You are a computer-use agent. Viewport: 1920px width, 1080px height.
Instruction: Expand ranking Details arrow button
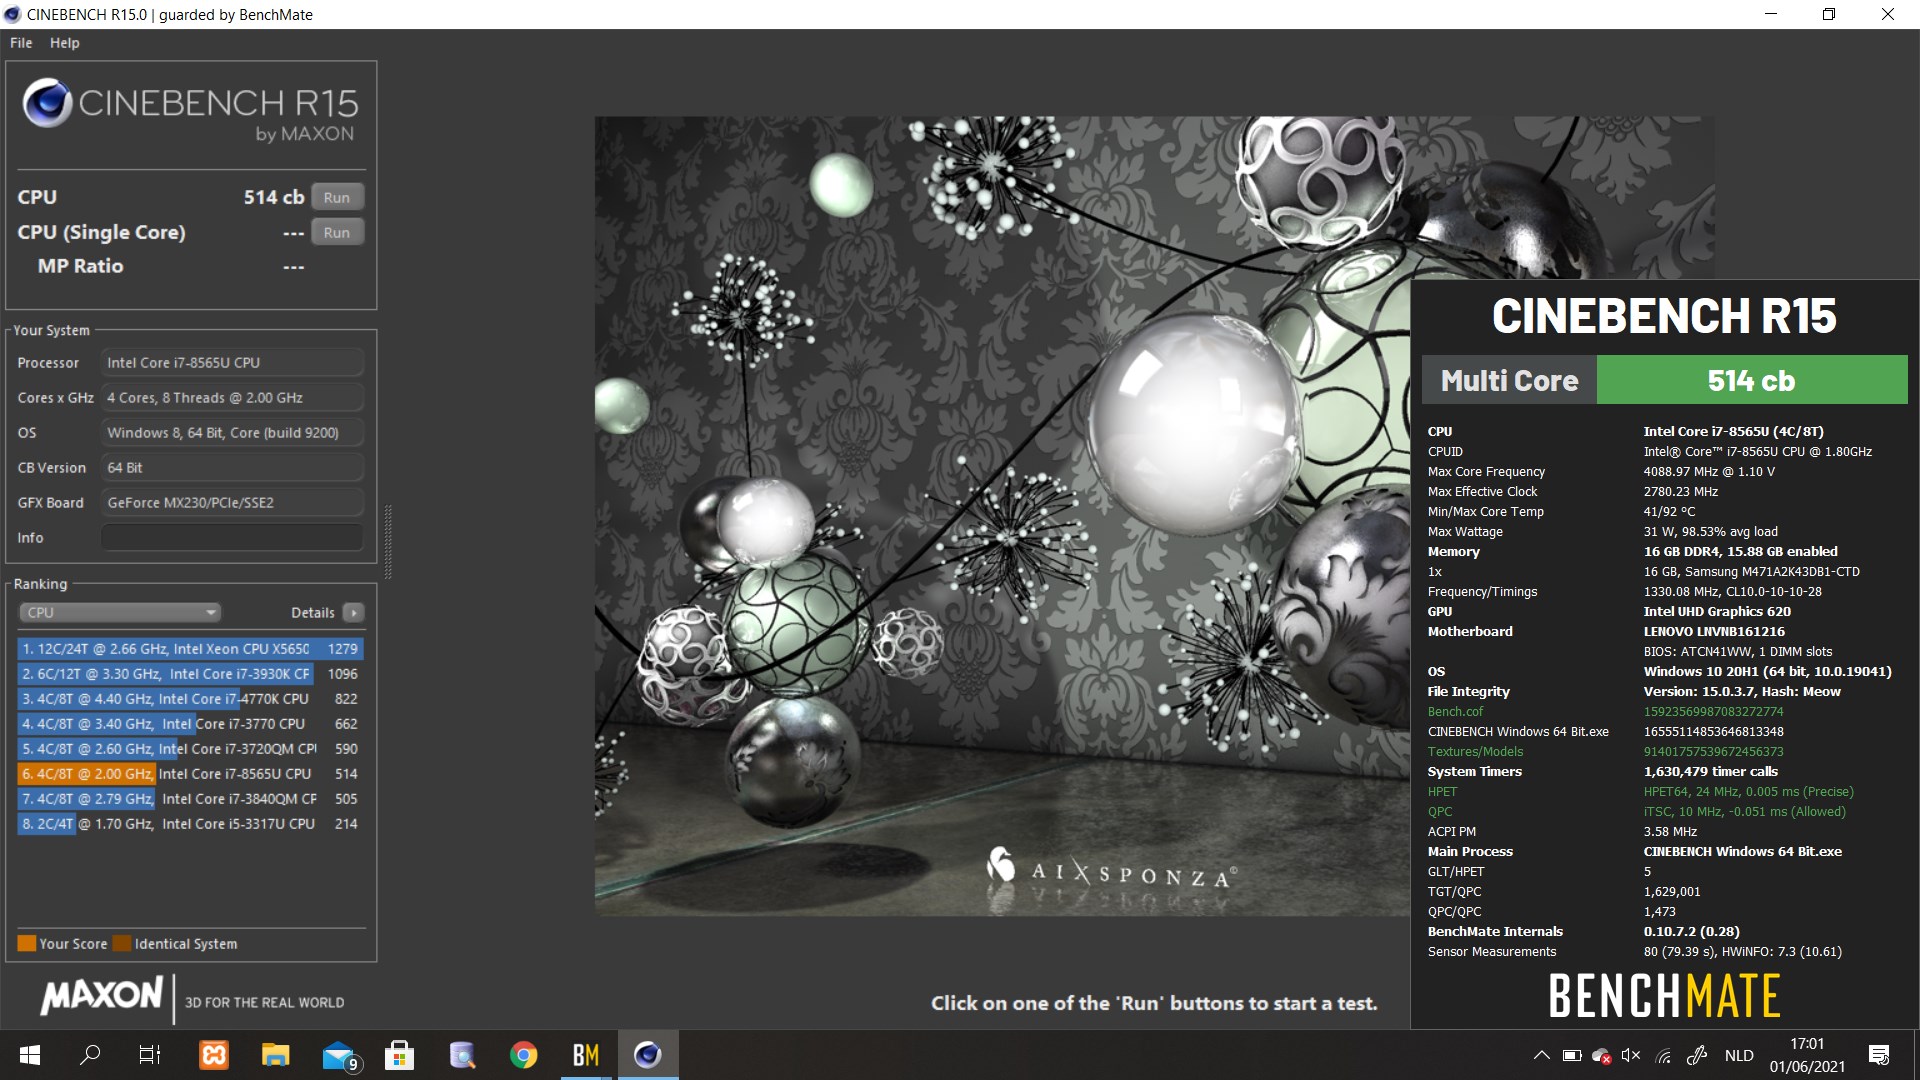pos(353,612)
